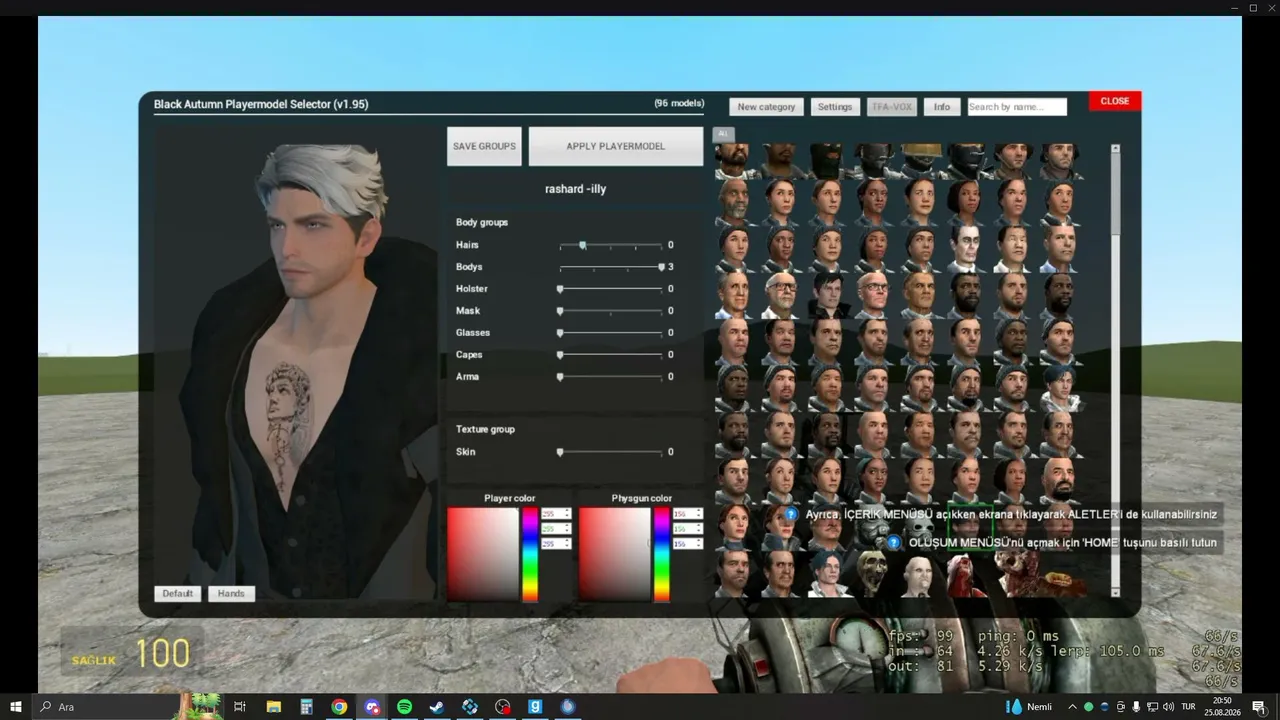The height and width of the screenshot is (720, 1280).
Task: Adjust the Capes slider
Action: pyautogui.click(x=610, y=355)
